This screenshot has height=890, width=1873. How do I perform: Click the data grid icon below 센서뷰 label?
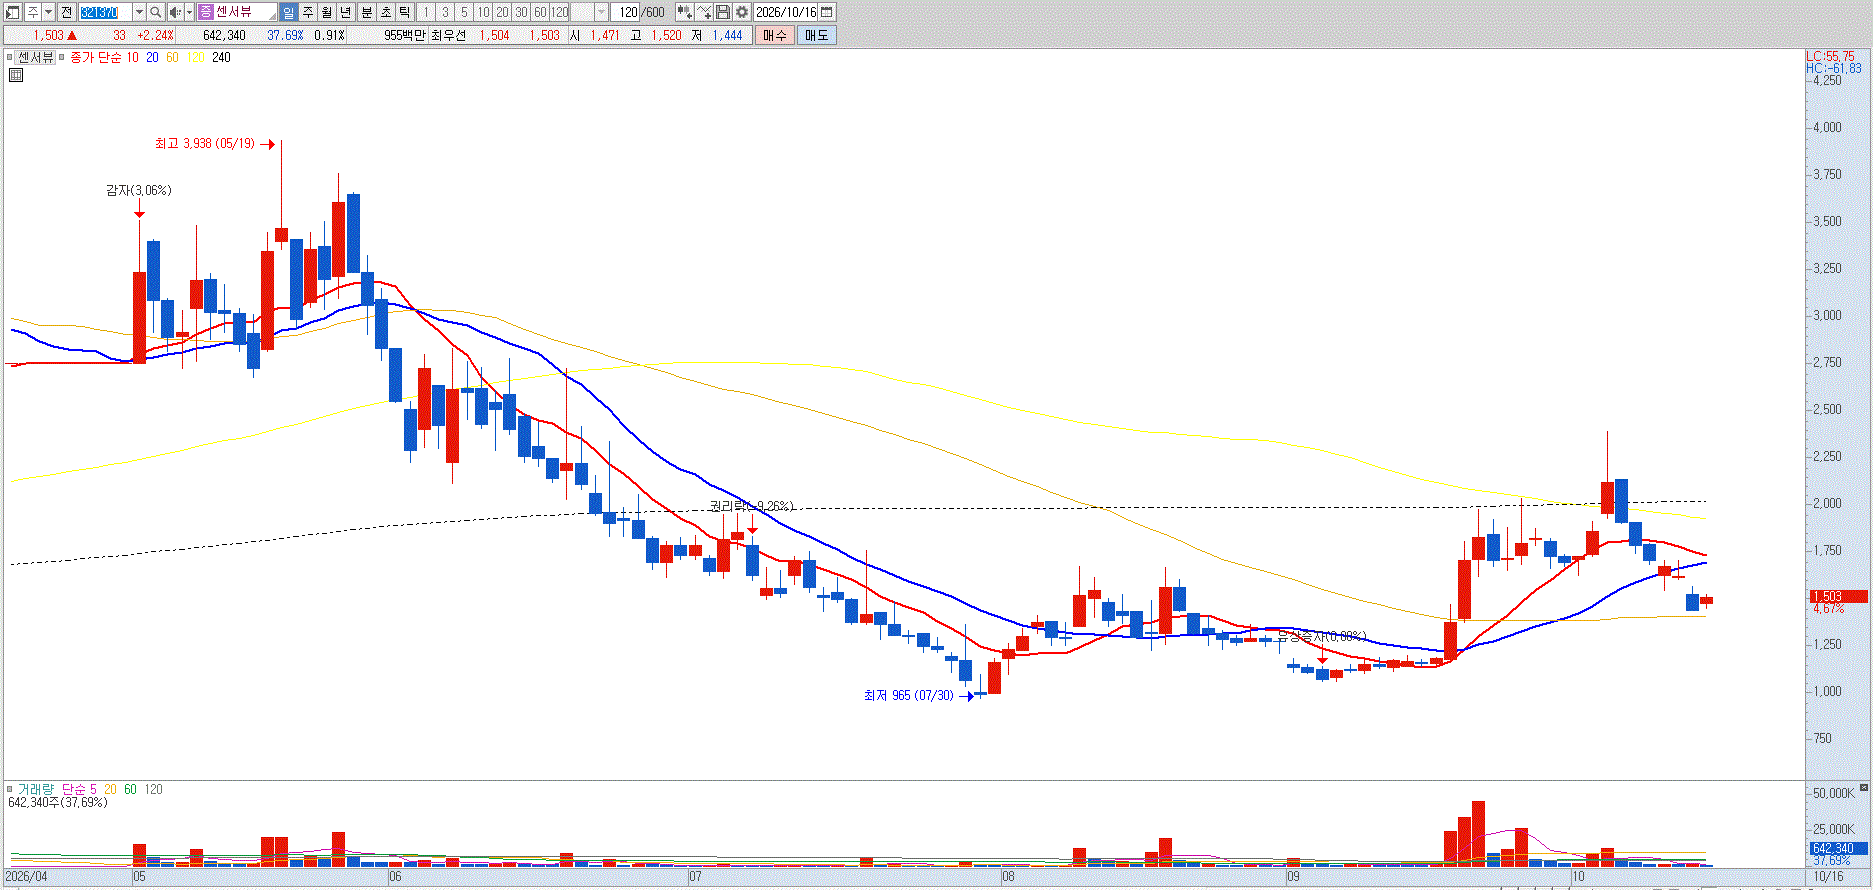tap(16, 74)
